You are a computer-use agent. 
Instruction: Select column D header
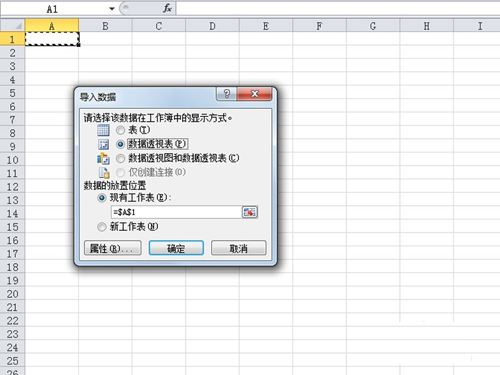212,26
